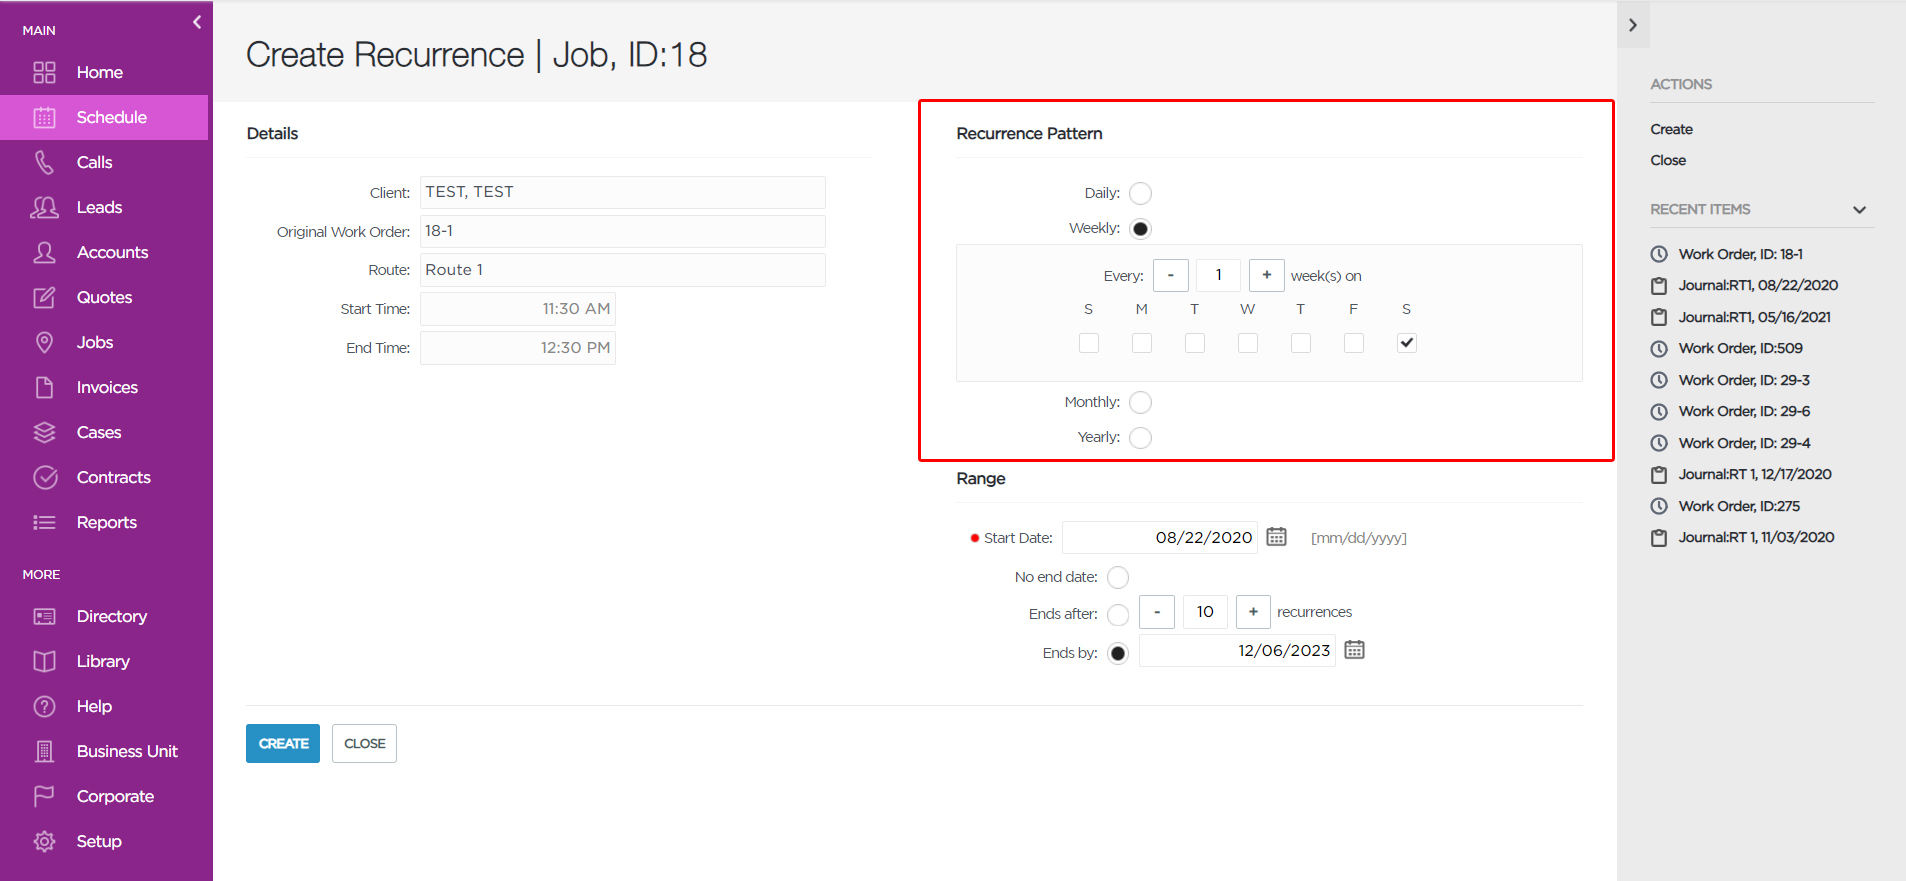This screenshot has height=881, width=1906.
Task: Click the Calls phone icon
Action: click(44, 162)
